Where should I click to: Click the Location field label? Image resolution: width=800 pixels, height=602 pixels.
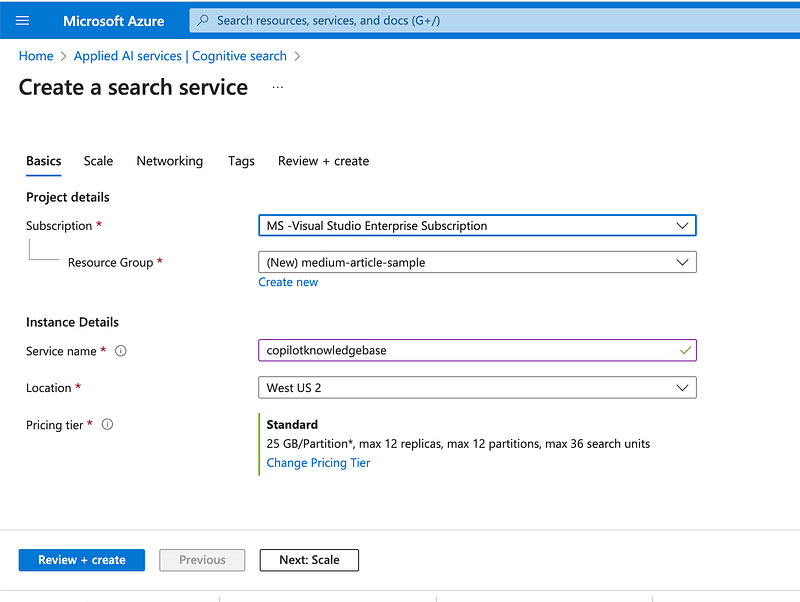[x=48, y=388]
